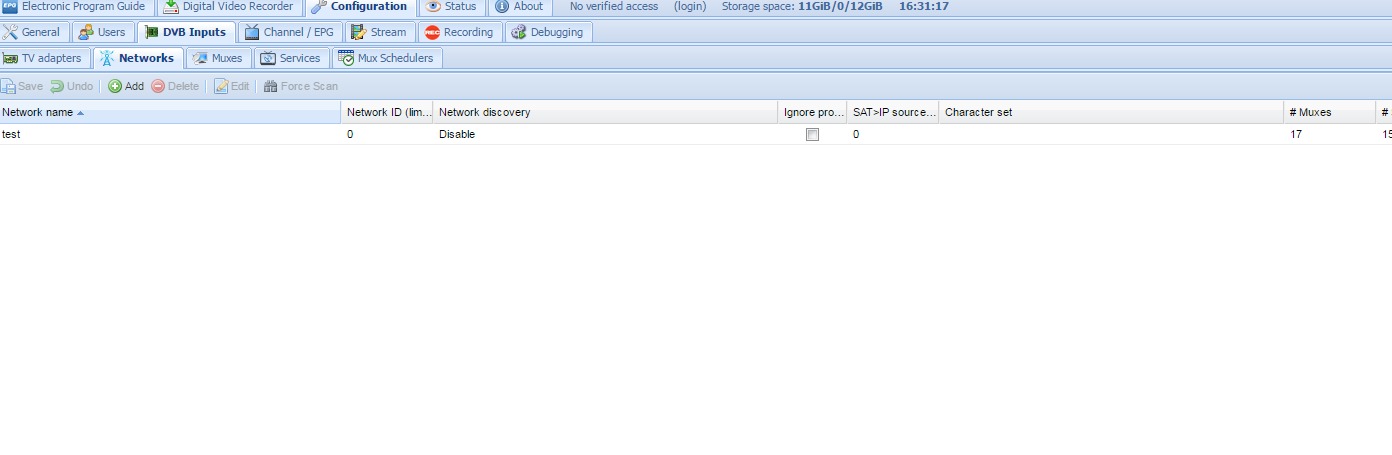
Task: Sort by Network discovery column header
Action: coord(606,112)
